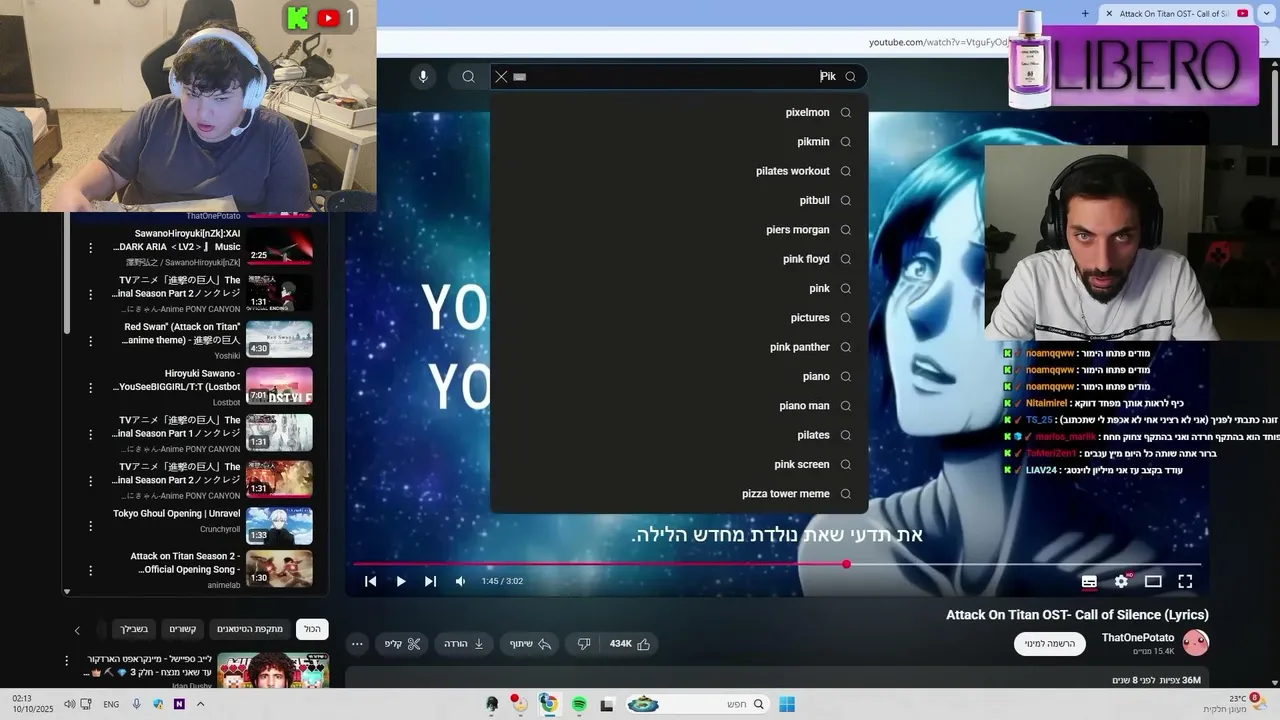The width and height of the screenshot is (1280, 720).
Task: Open the Windows Start menu
Action: [x=787, y=705]
